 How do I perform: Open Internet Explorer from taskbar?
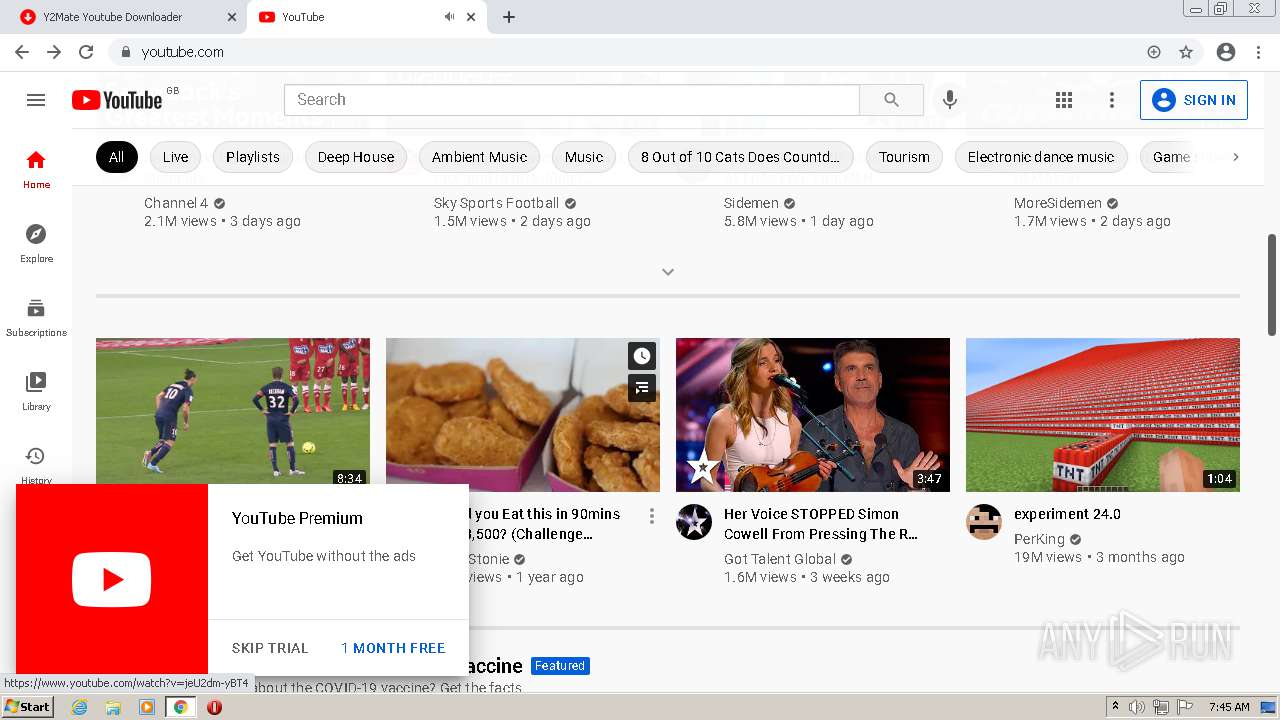tap(80, 707)
